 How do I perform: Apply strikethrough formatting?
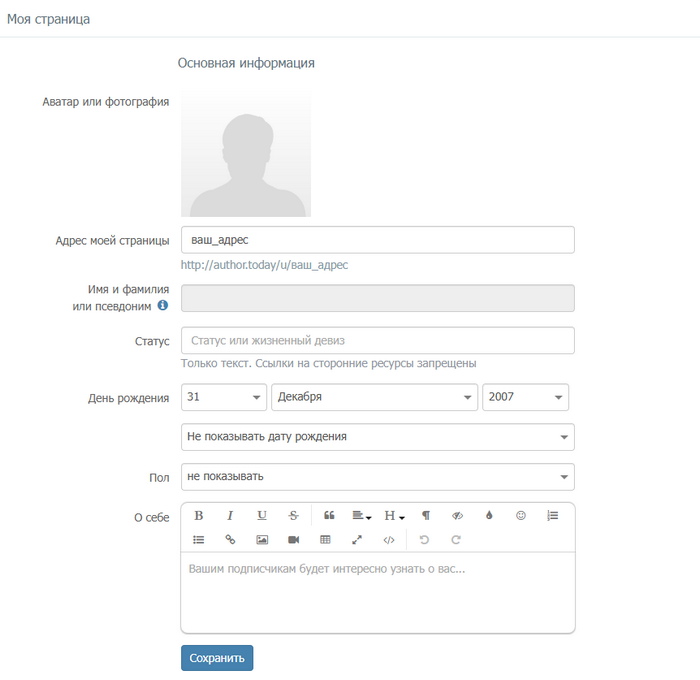click(293, 516)
